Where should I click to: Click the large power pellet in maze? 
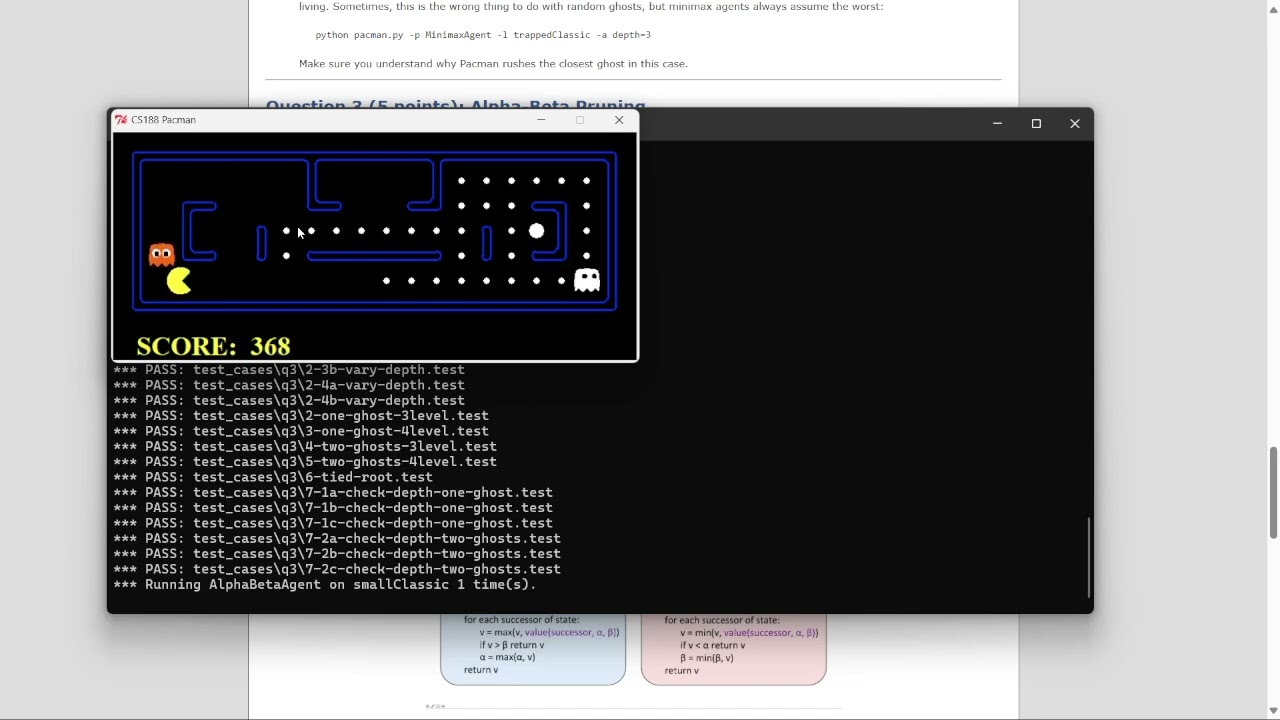tap(537, 231)
